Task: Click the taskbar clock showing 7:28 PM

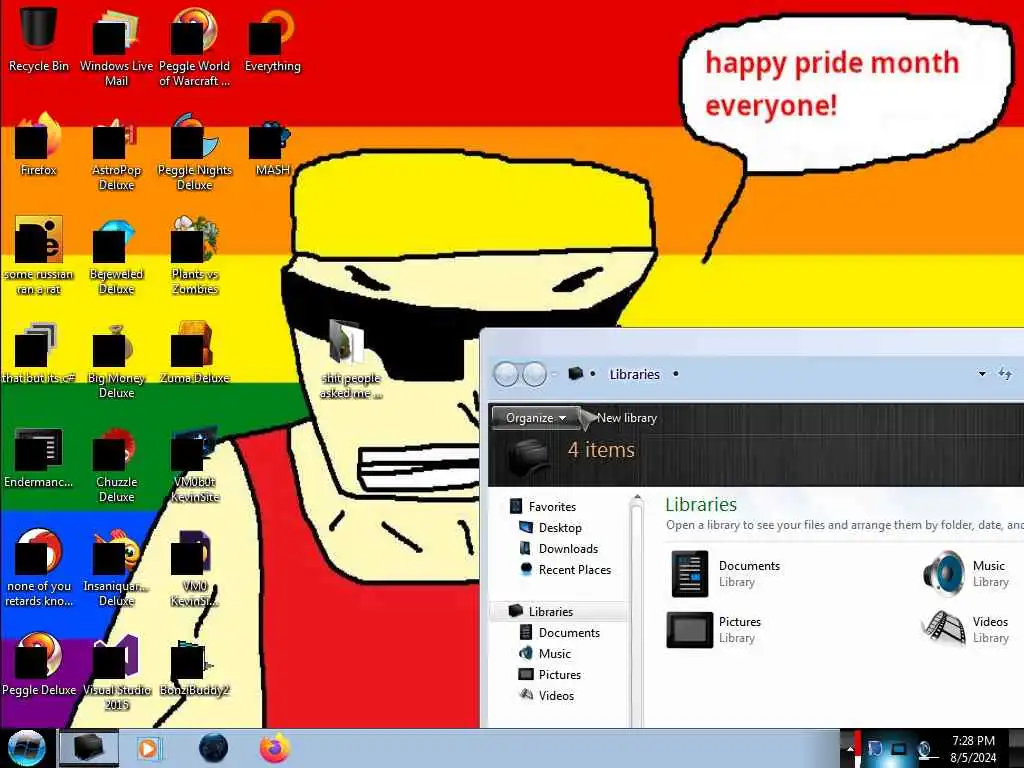Action: pos(973,748)
